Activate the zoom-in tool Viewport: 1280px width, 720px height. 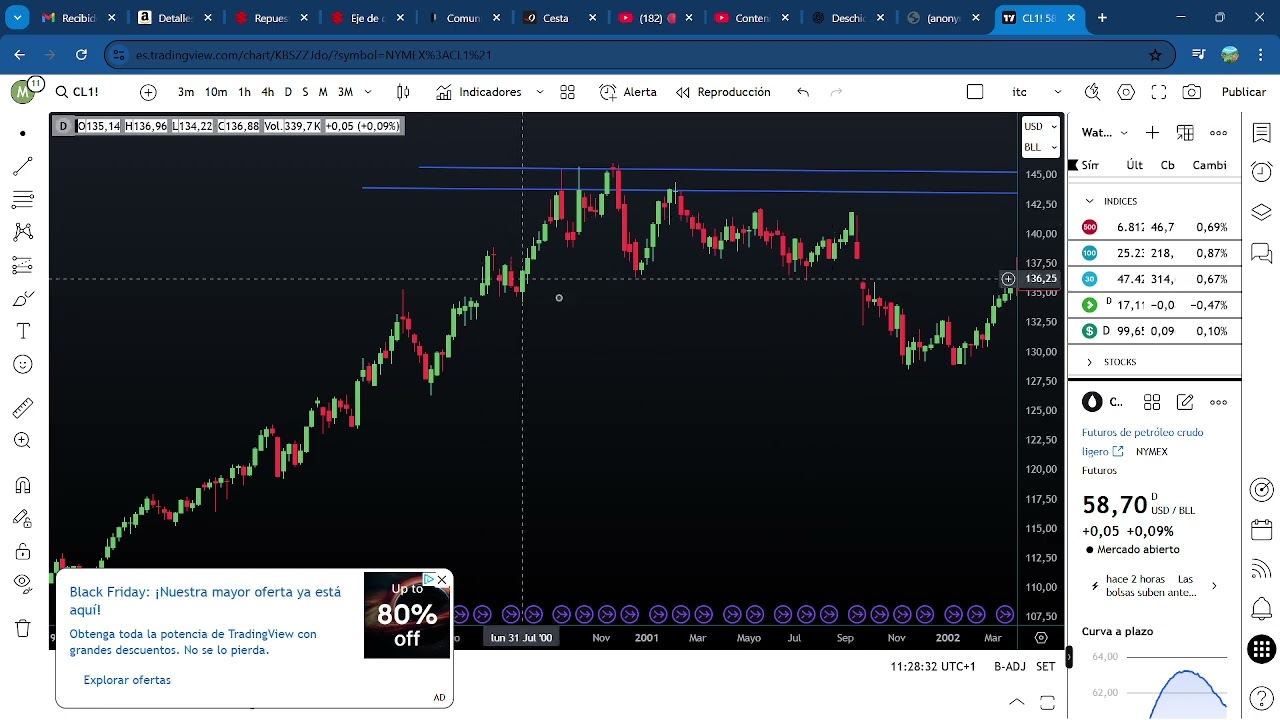coord(23,441)
